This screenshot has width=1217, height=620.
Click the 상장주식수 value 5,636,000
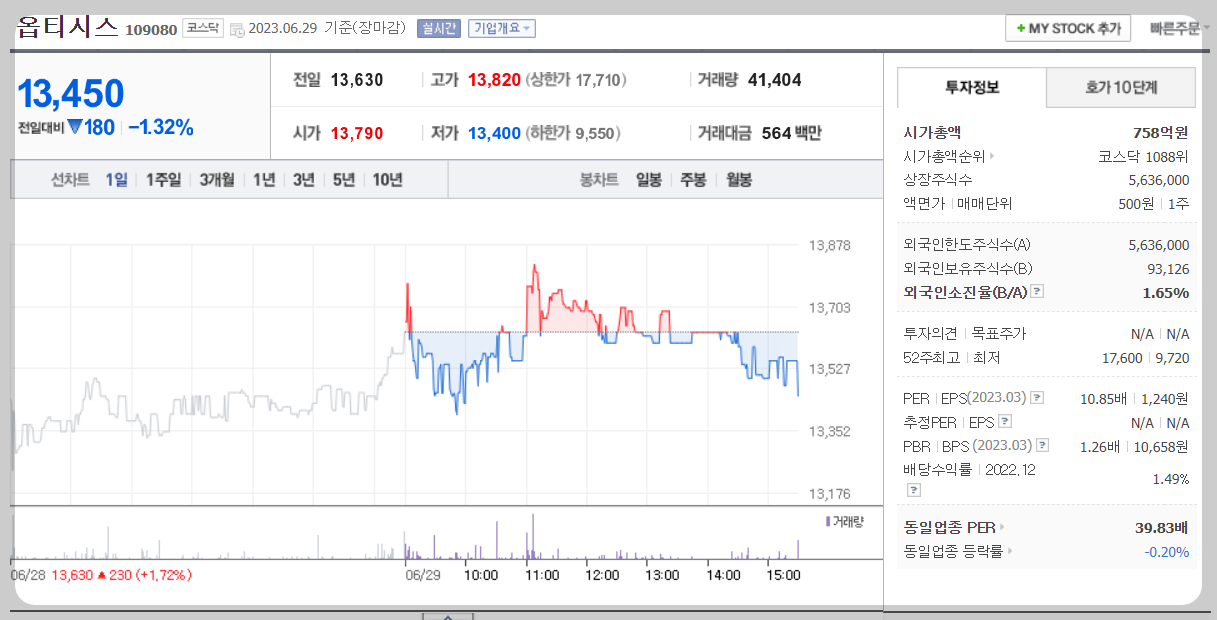[1158, 179]
